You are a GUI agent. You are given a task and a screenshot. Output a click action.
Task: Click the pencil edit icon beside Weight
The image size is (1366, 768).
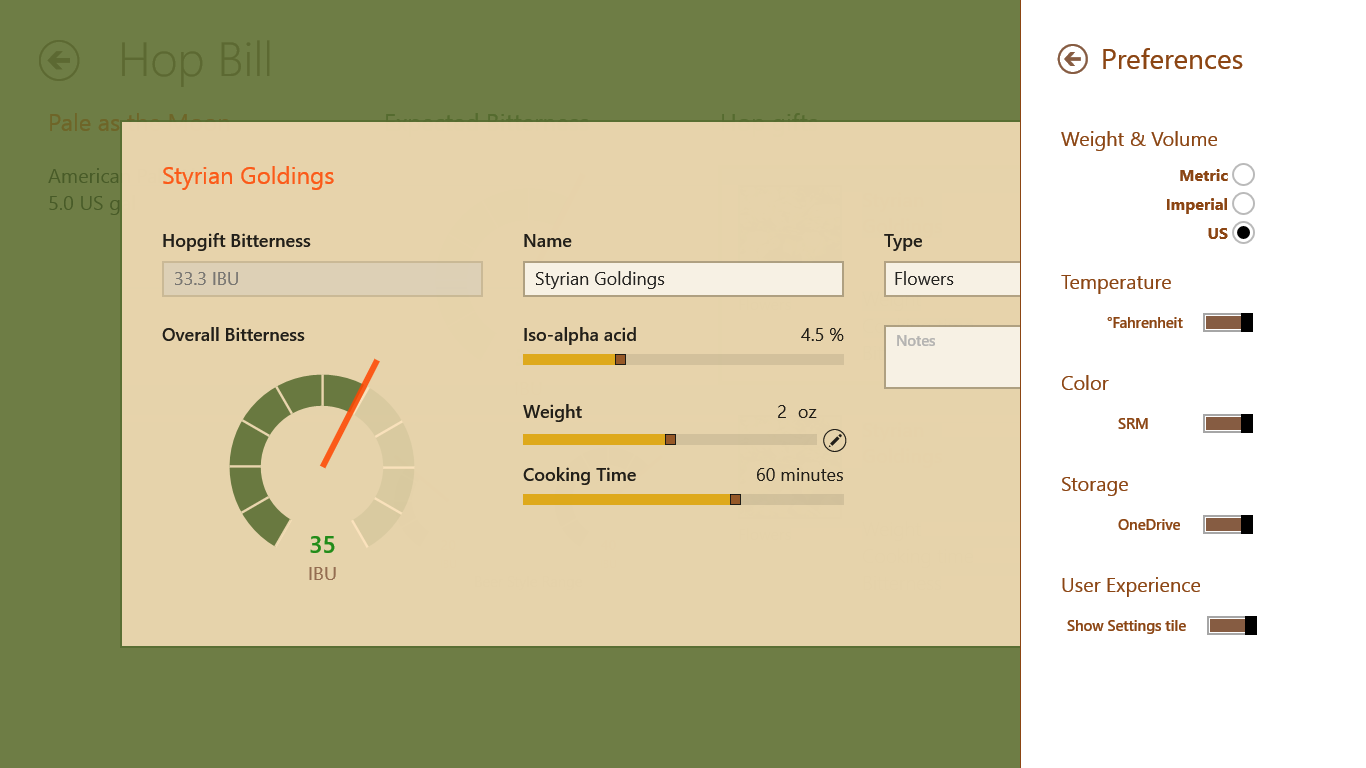835,440
